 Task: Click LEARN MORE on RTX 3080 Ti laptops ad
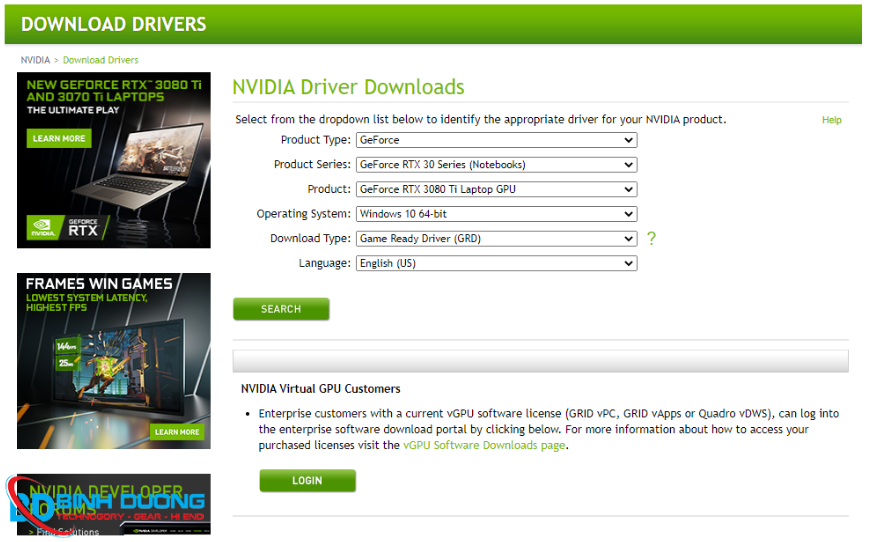59,139
